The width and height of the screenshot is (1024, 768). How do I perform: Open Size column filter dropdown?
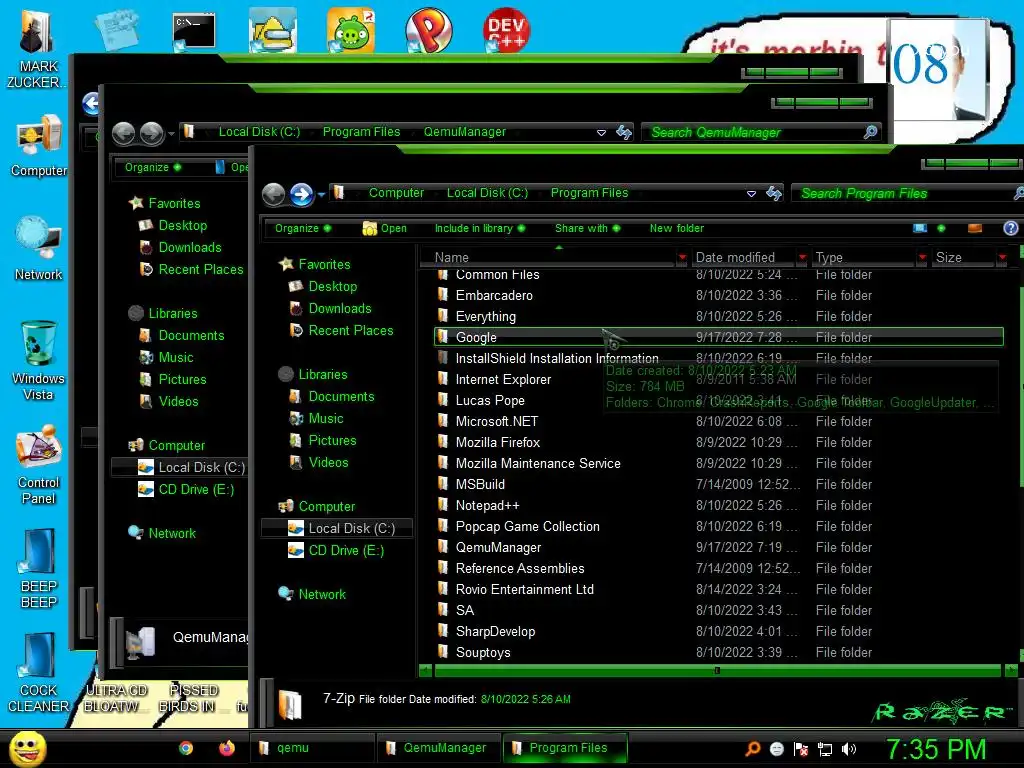point(1002,257)
